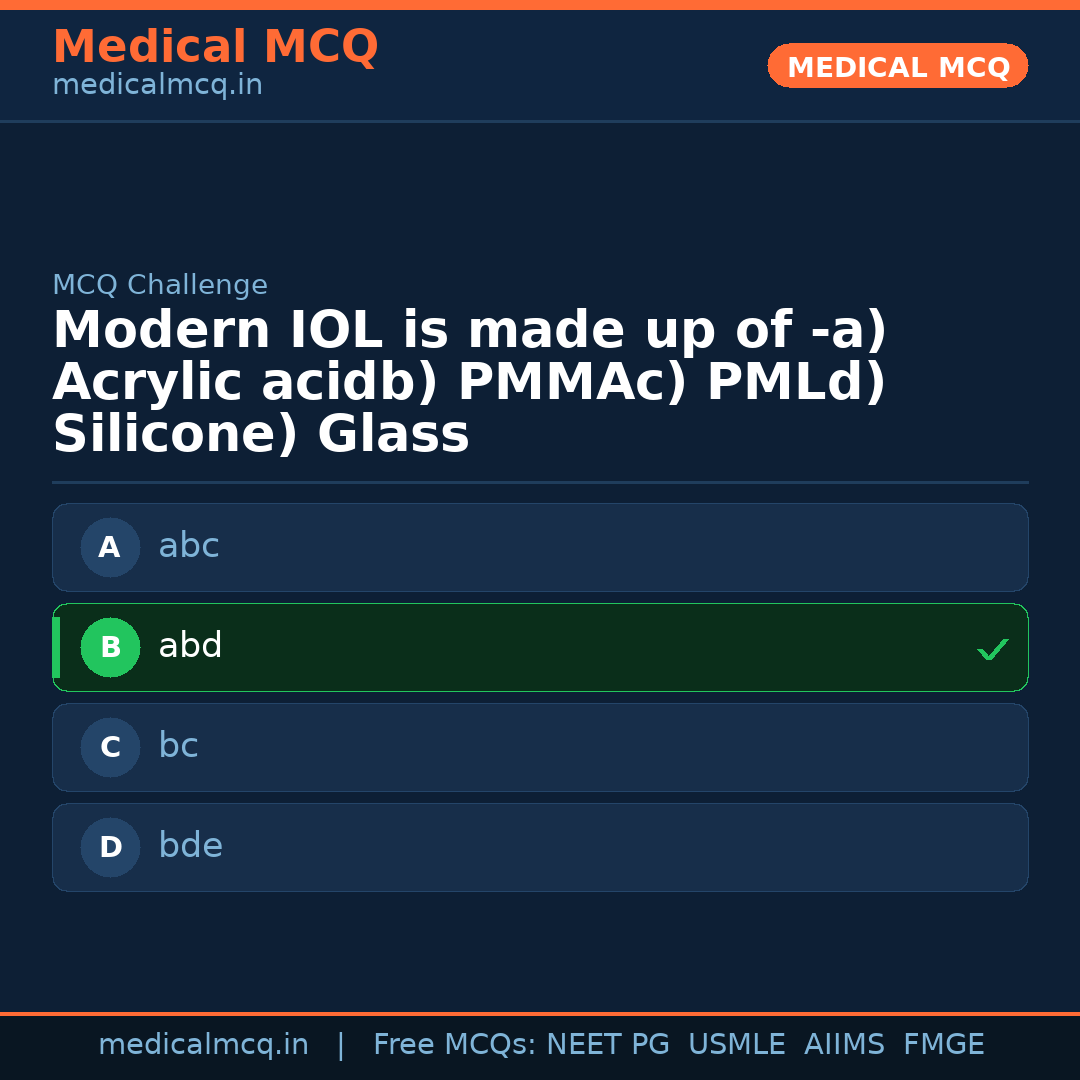Click the NEET PG label
Viewport: 1080px width, 1080px height.
(x=607, y=1043)
